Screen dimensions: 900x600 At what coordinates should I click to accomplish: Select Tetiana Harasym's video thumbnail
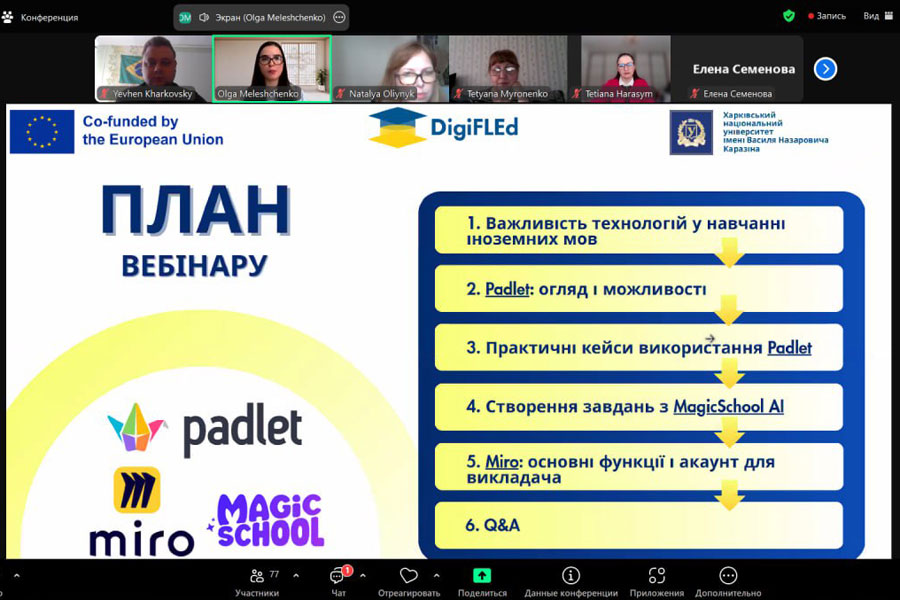coord(626,69)
